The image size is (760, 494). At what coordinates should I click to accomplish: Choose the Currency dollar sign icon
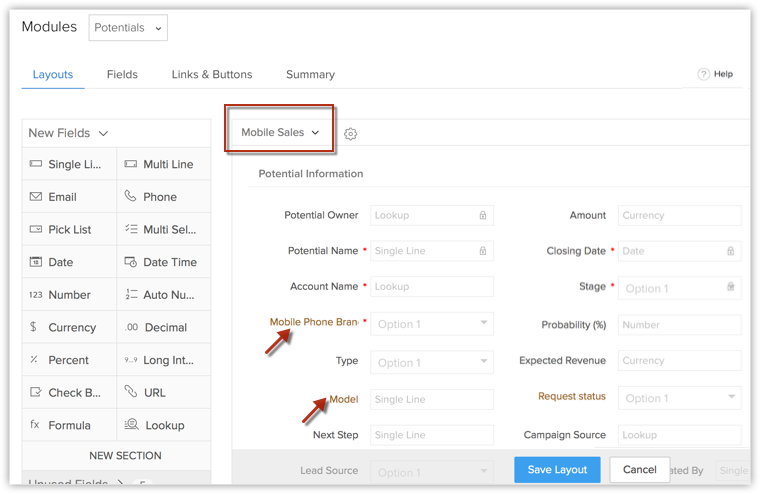tap(34, 327)
